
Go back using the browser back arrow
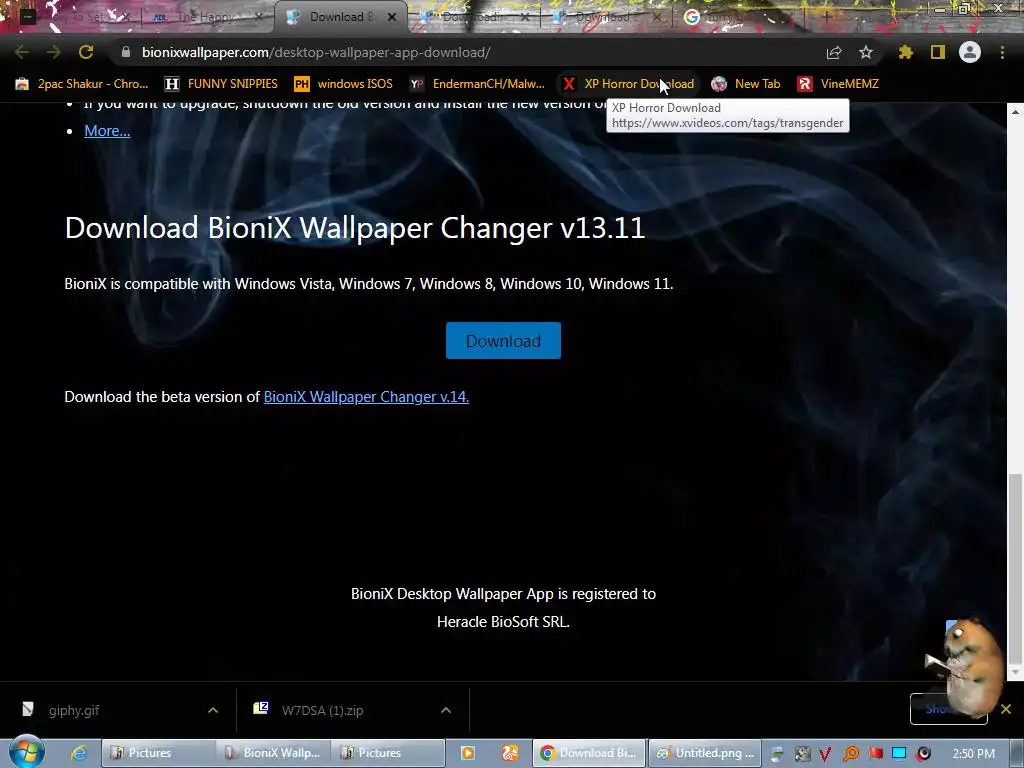point(22,52)
